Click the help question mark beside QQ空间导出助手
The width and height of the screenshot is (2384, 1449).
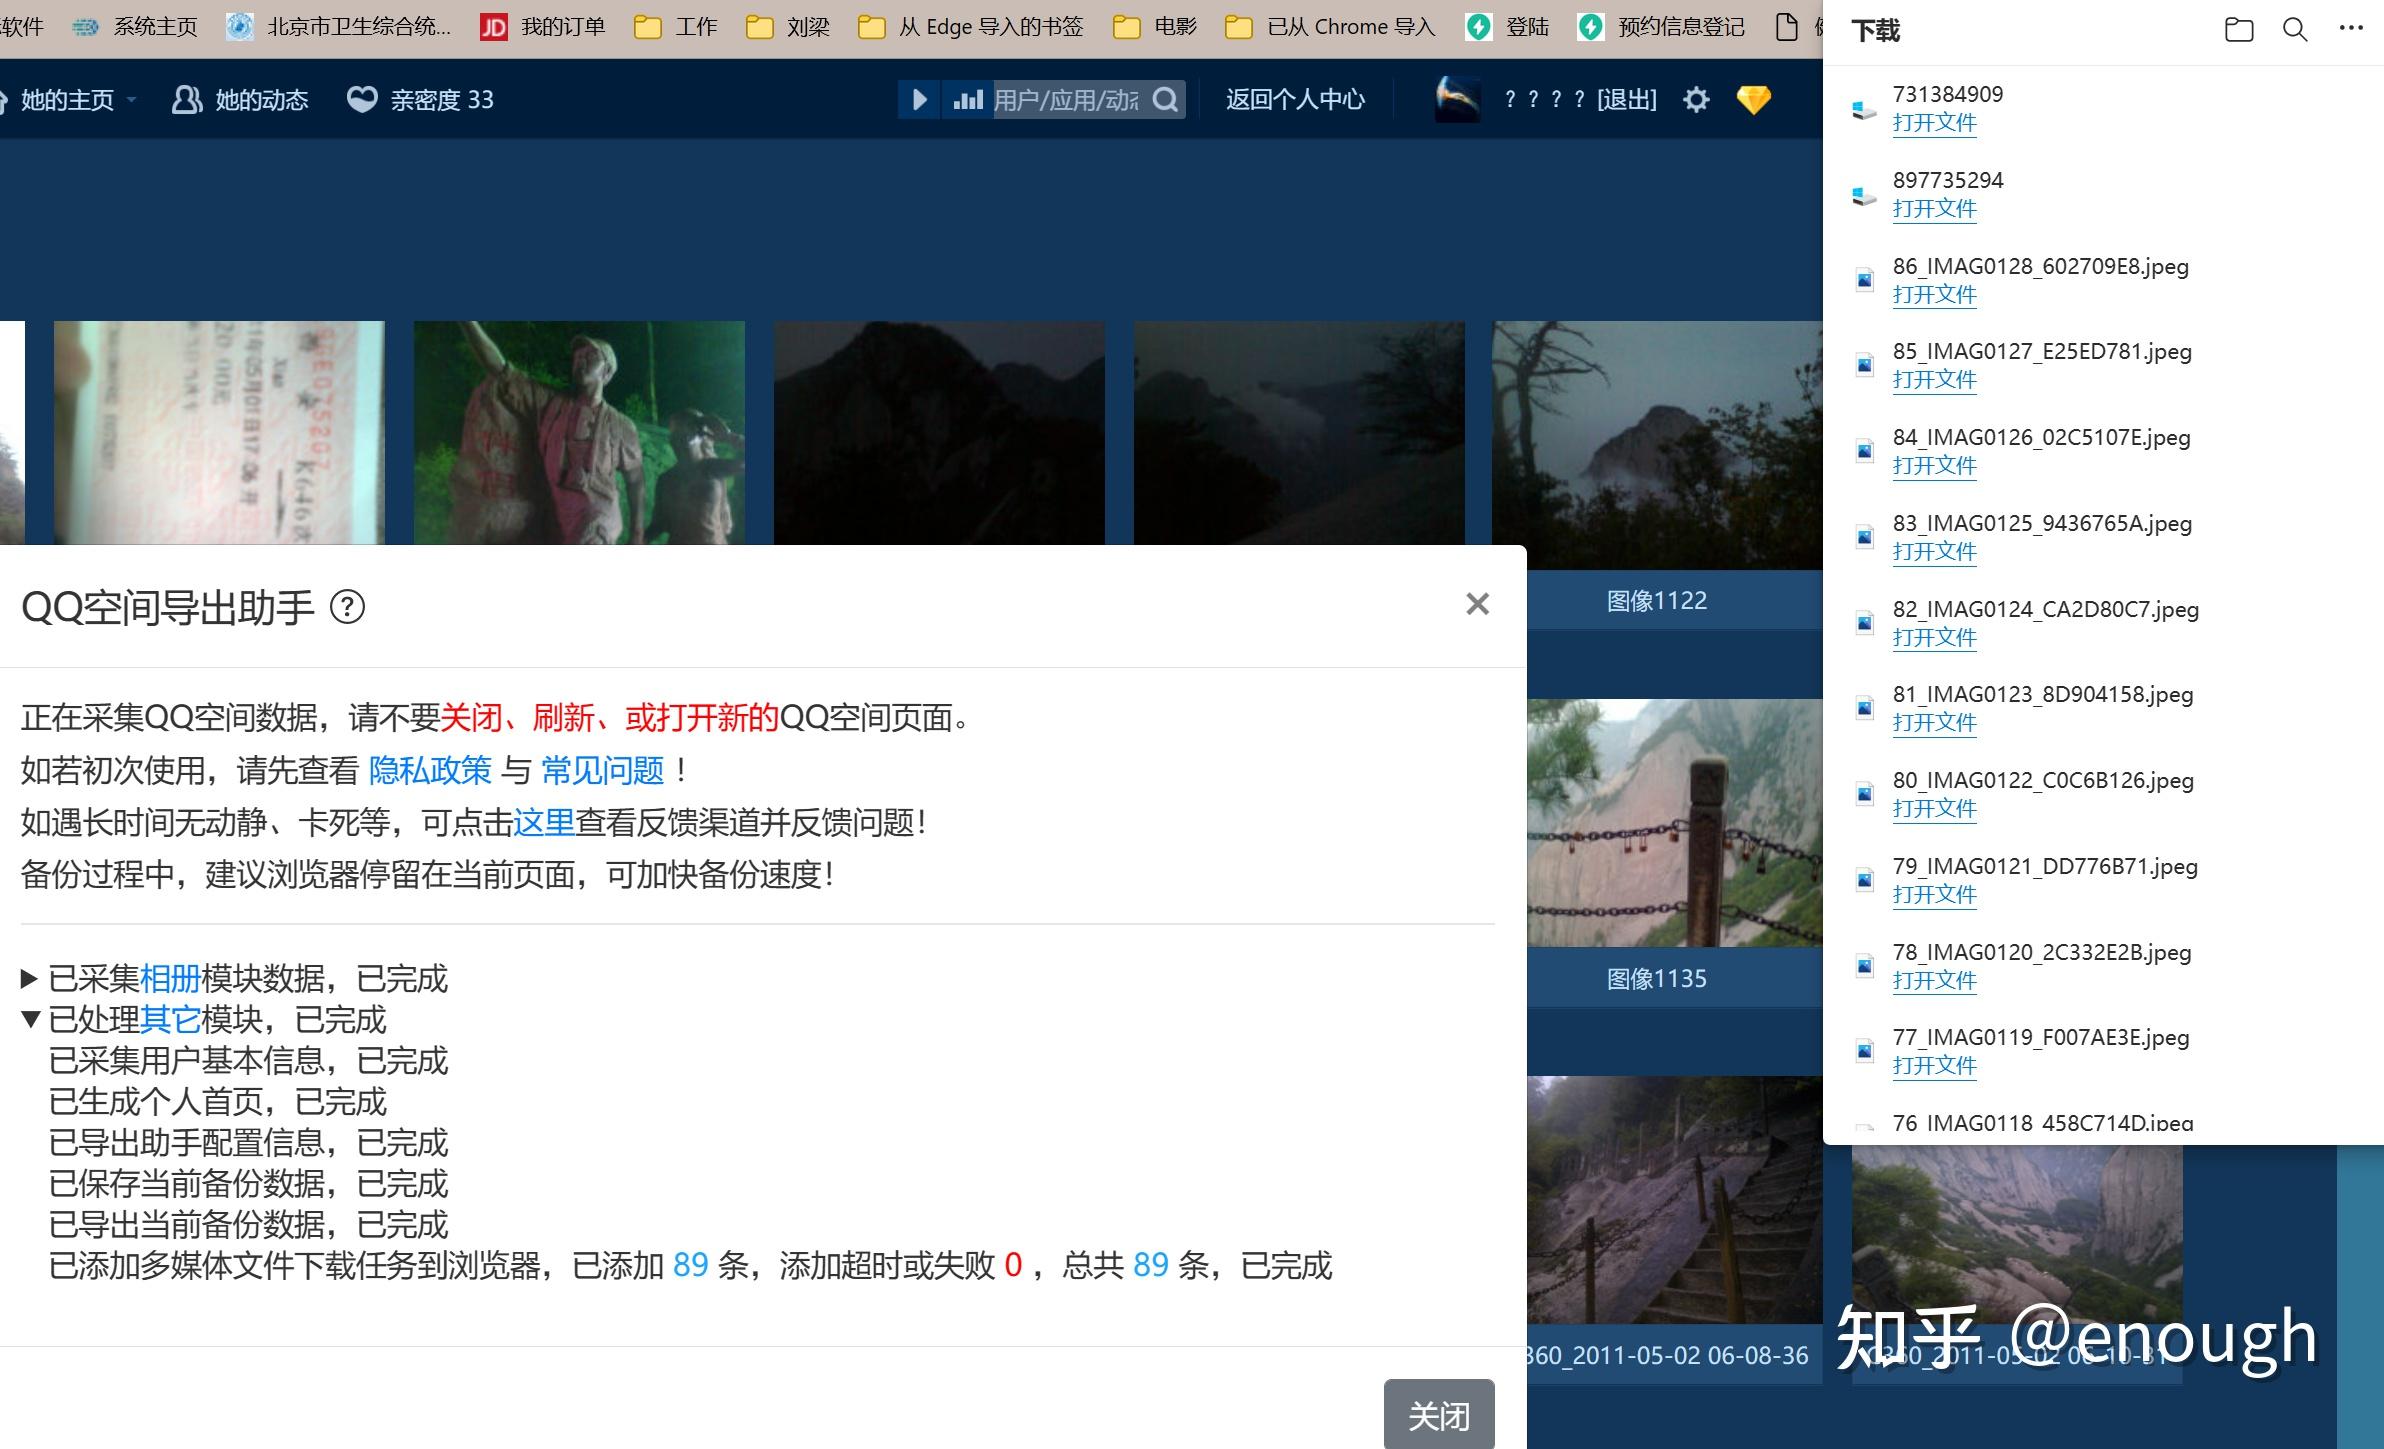[347, 607]
